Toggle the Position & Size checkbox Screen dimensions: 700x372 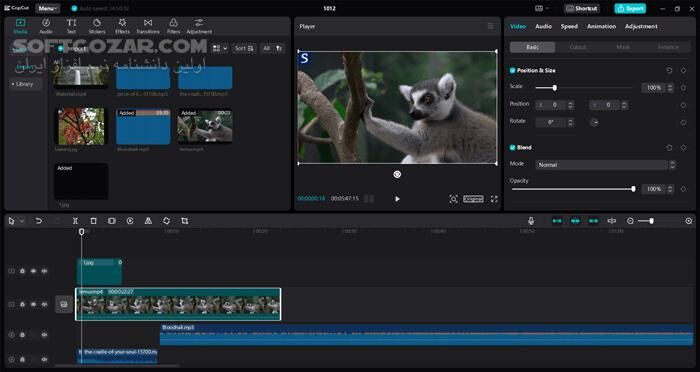(x=512, y=71)
